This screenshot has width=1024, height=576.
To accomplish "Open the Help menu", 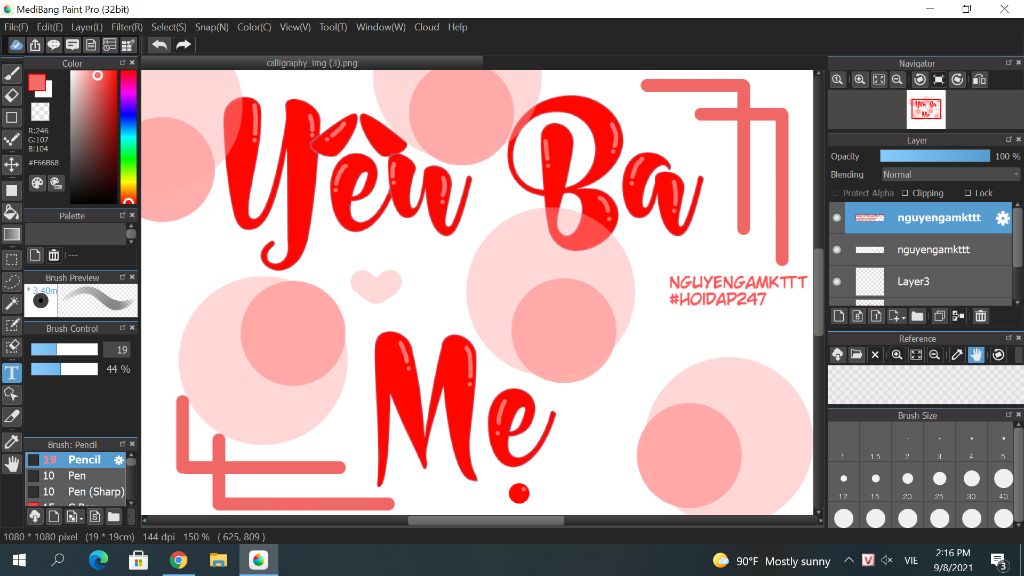I will tap(457, 27).
